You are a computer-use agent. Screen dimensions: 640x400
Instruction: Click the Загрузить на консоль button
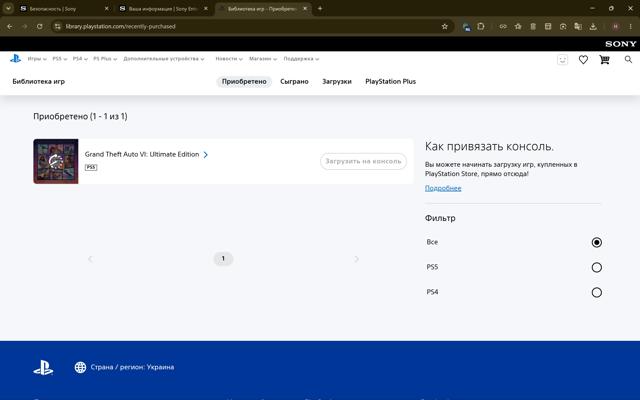coord(363,161)
